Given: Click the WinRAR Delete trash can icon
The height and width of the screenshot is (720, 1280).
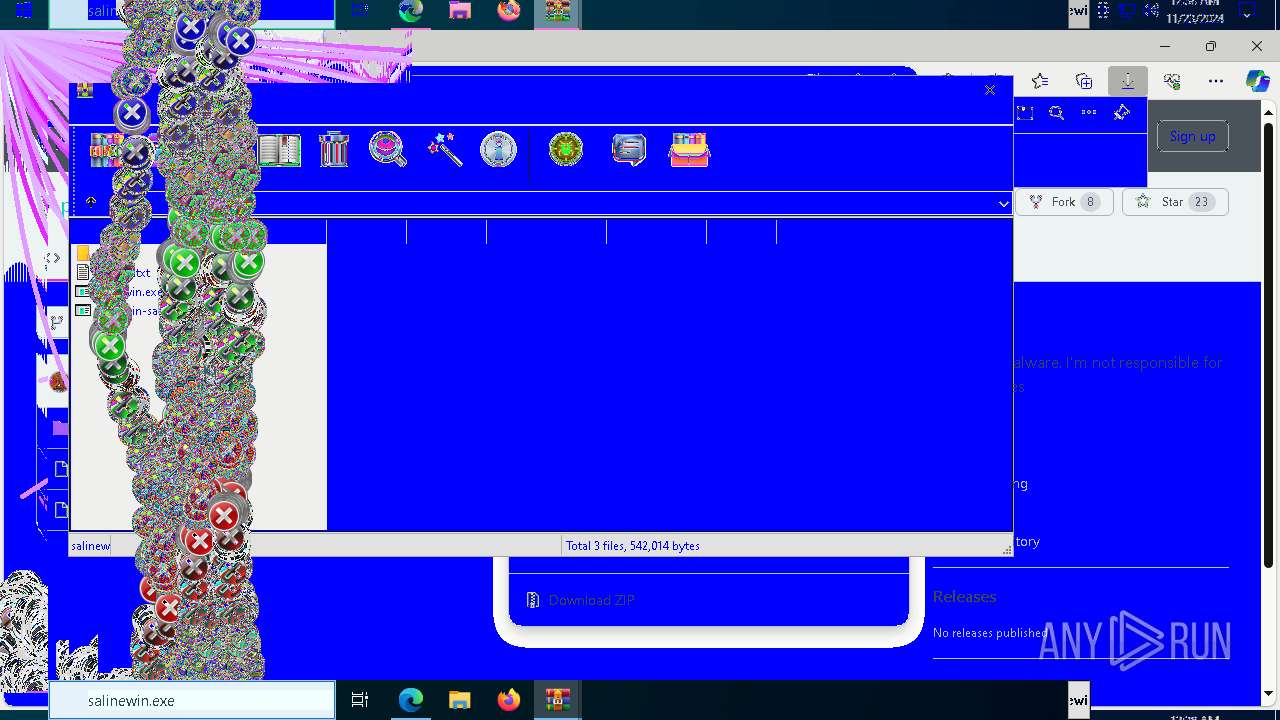Looking at the screenshot, I should (334, 150).
